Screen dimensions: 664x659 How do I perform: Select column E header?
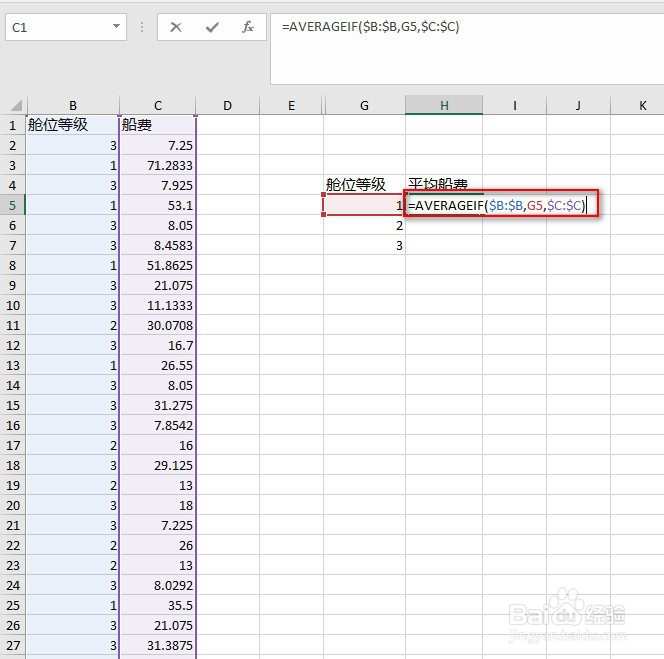291,105
